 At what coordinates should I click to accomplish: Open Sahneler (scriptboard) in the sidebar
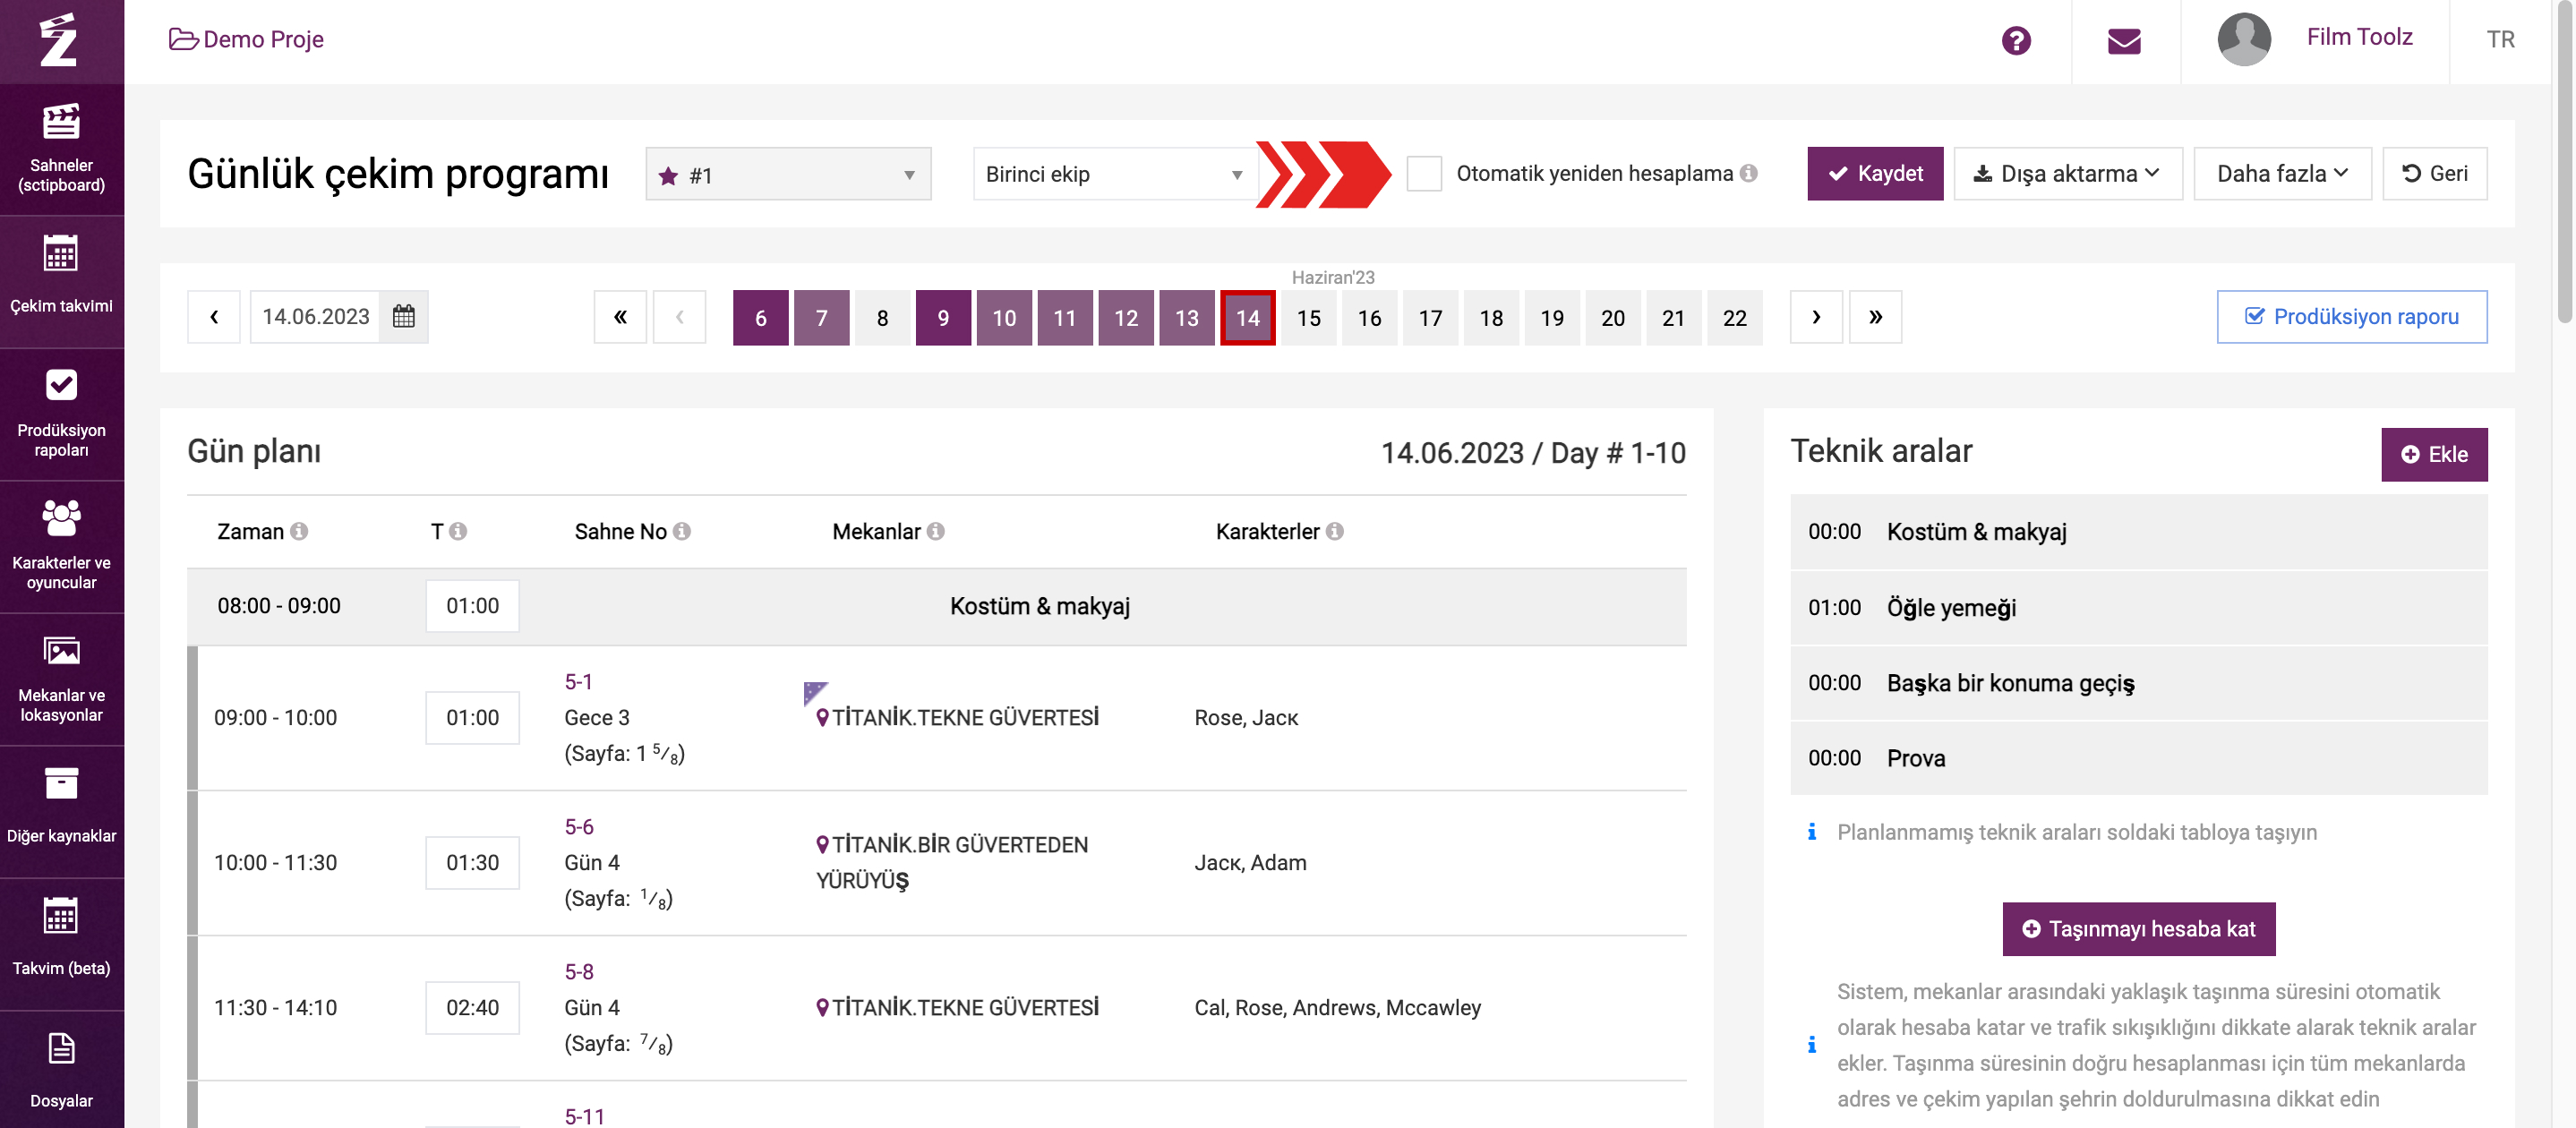61,150
